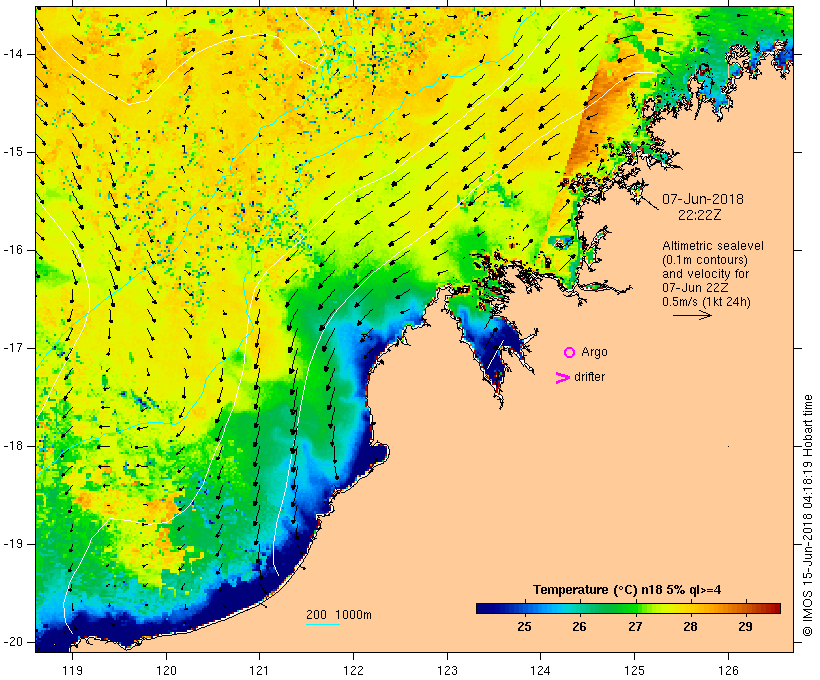Click longitude axis label 122
This screenshot has height=680, width=820.
pos(354,671)
